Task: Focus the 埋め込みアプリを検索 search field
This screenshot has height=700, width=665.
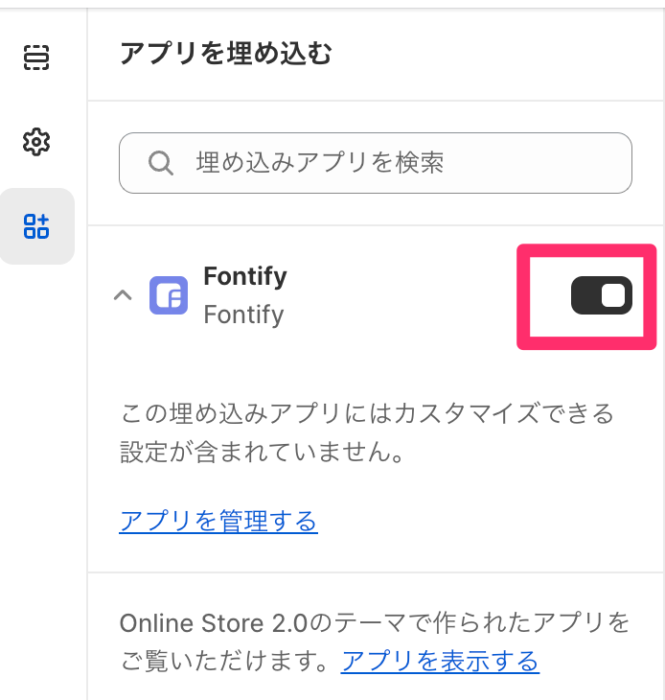Action: (375, 163)
